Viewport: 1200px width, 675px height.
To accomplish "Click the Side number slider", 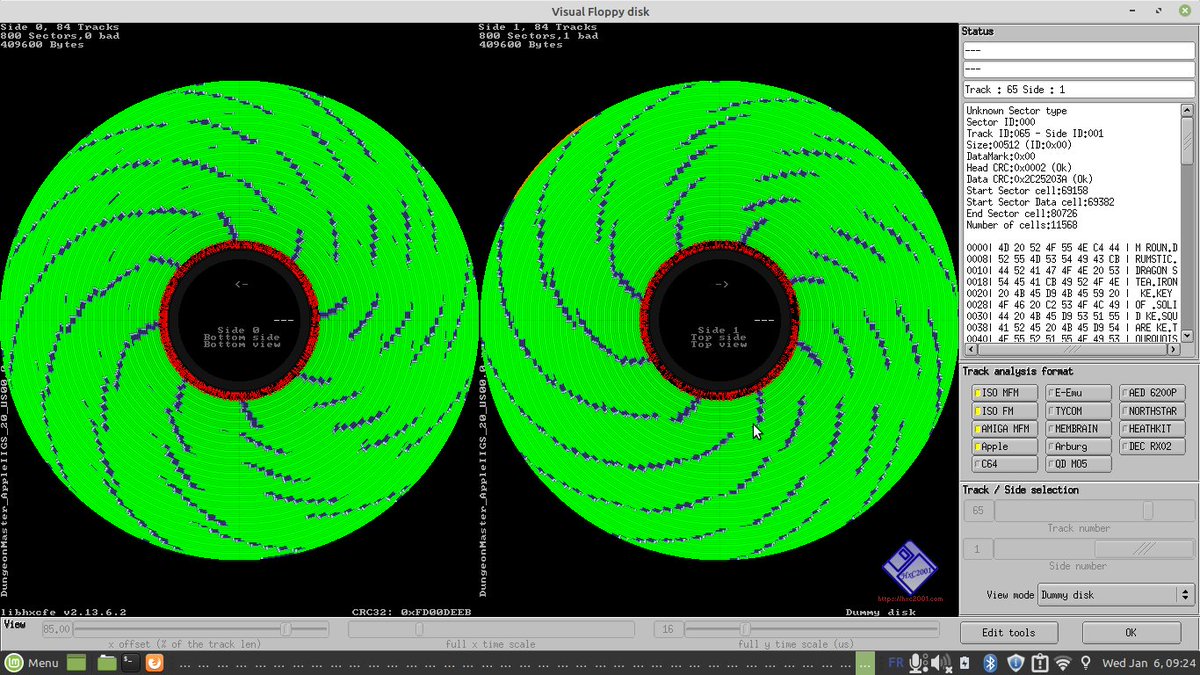I will (1094, 549).
